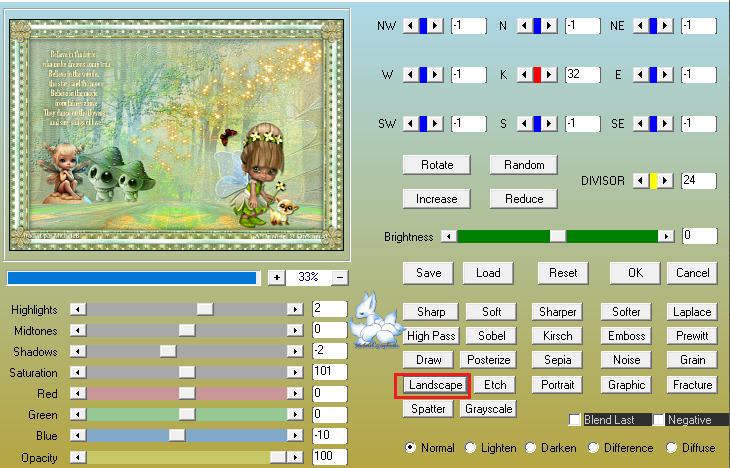This screenshot has height=468, width=730.
Task: Apply the Sharp preset
Action: coord(431,312)
